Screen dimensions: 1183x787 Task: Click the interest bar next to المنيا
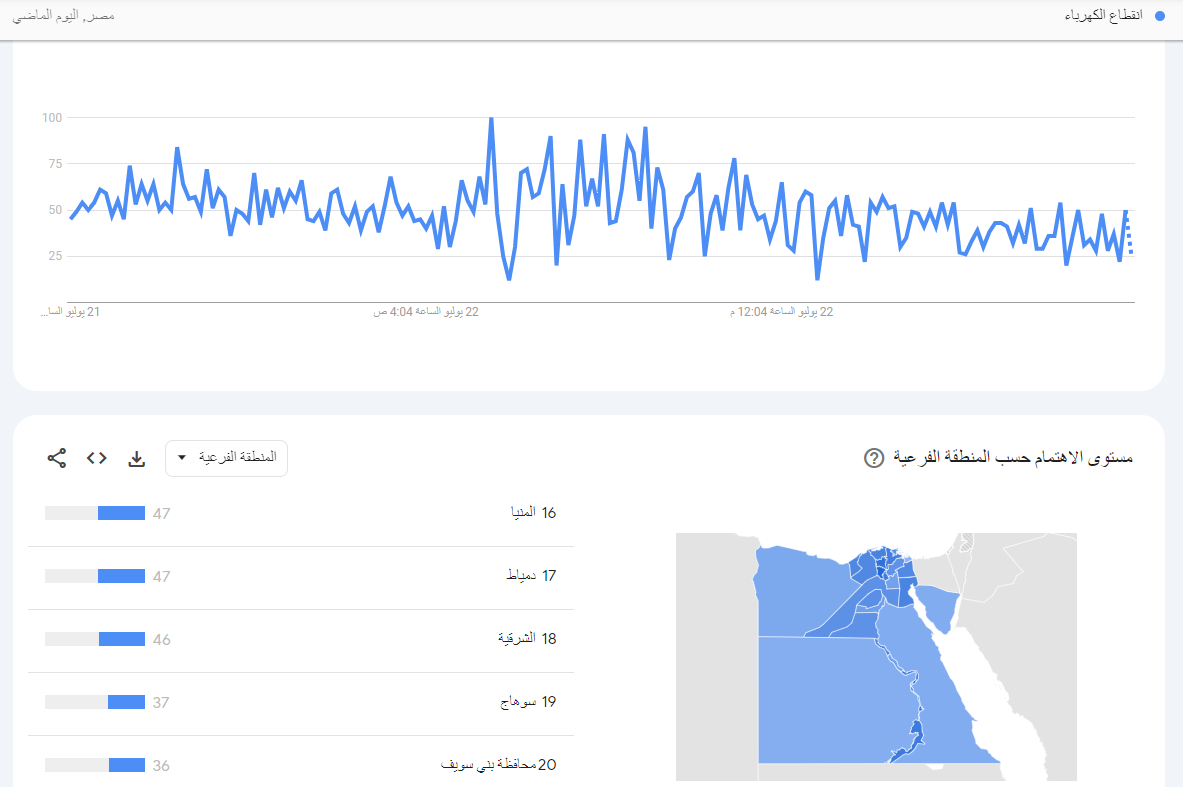point(95,513)
